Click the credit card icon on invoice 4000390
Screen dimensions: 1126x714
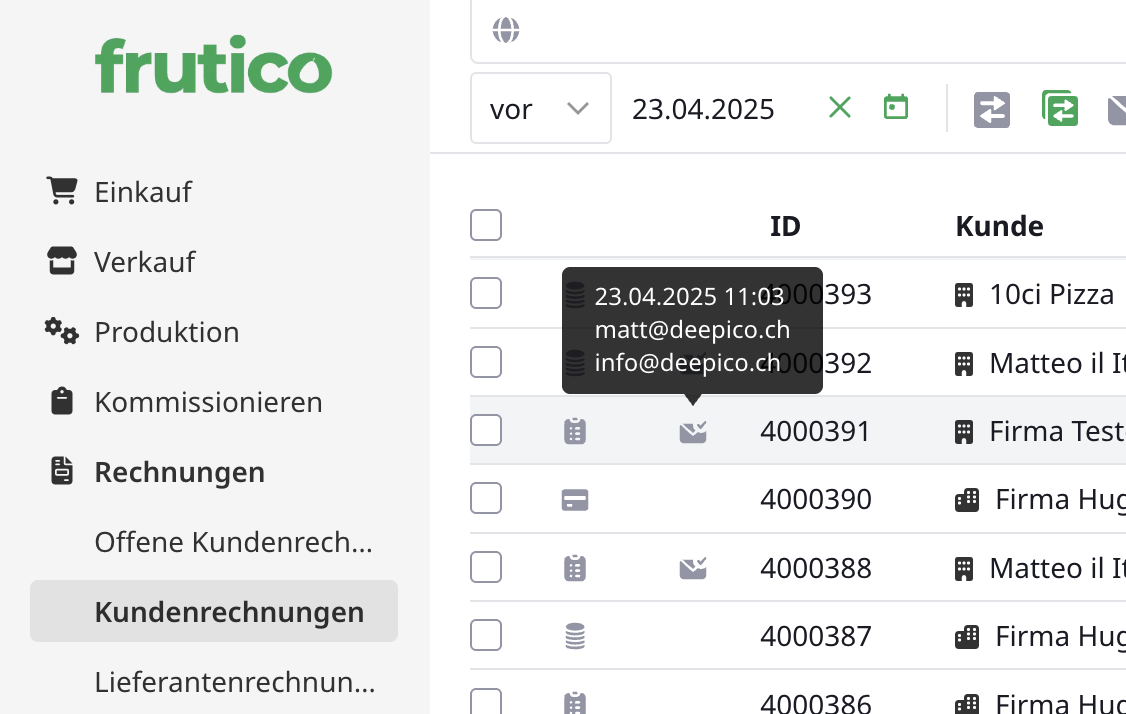pos(574,498)
